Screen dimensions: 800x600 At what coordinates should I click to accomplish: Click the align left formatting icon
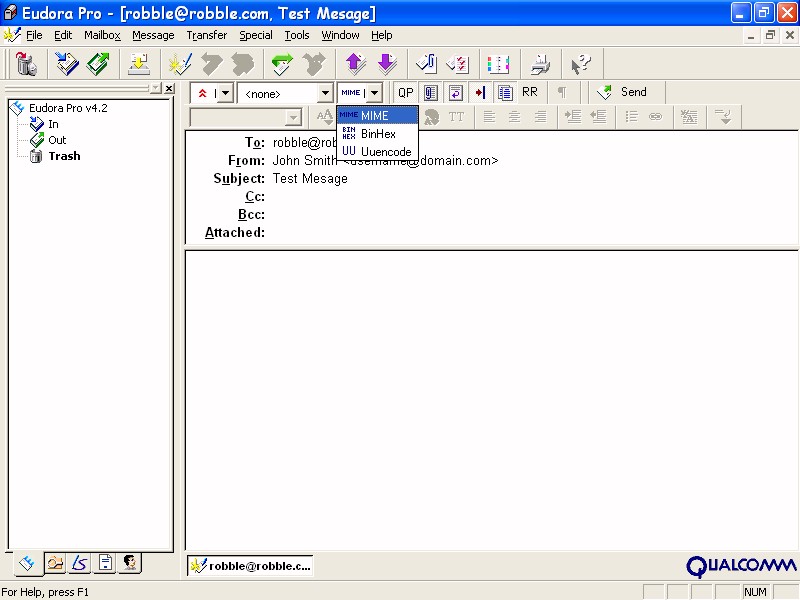(x=489, y=117)
